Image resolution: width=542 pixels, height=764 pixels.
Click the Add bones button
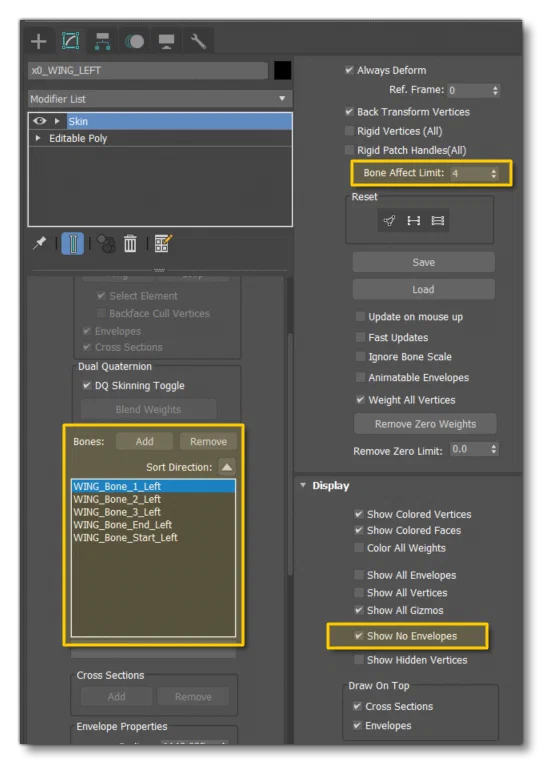click(x=144, y=441)
